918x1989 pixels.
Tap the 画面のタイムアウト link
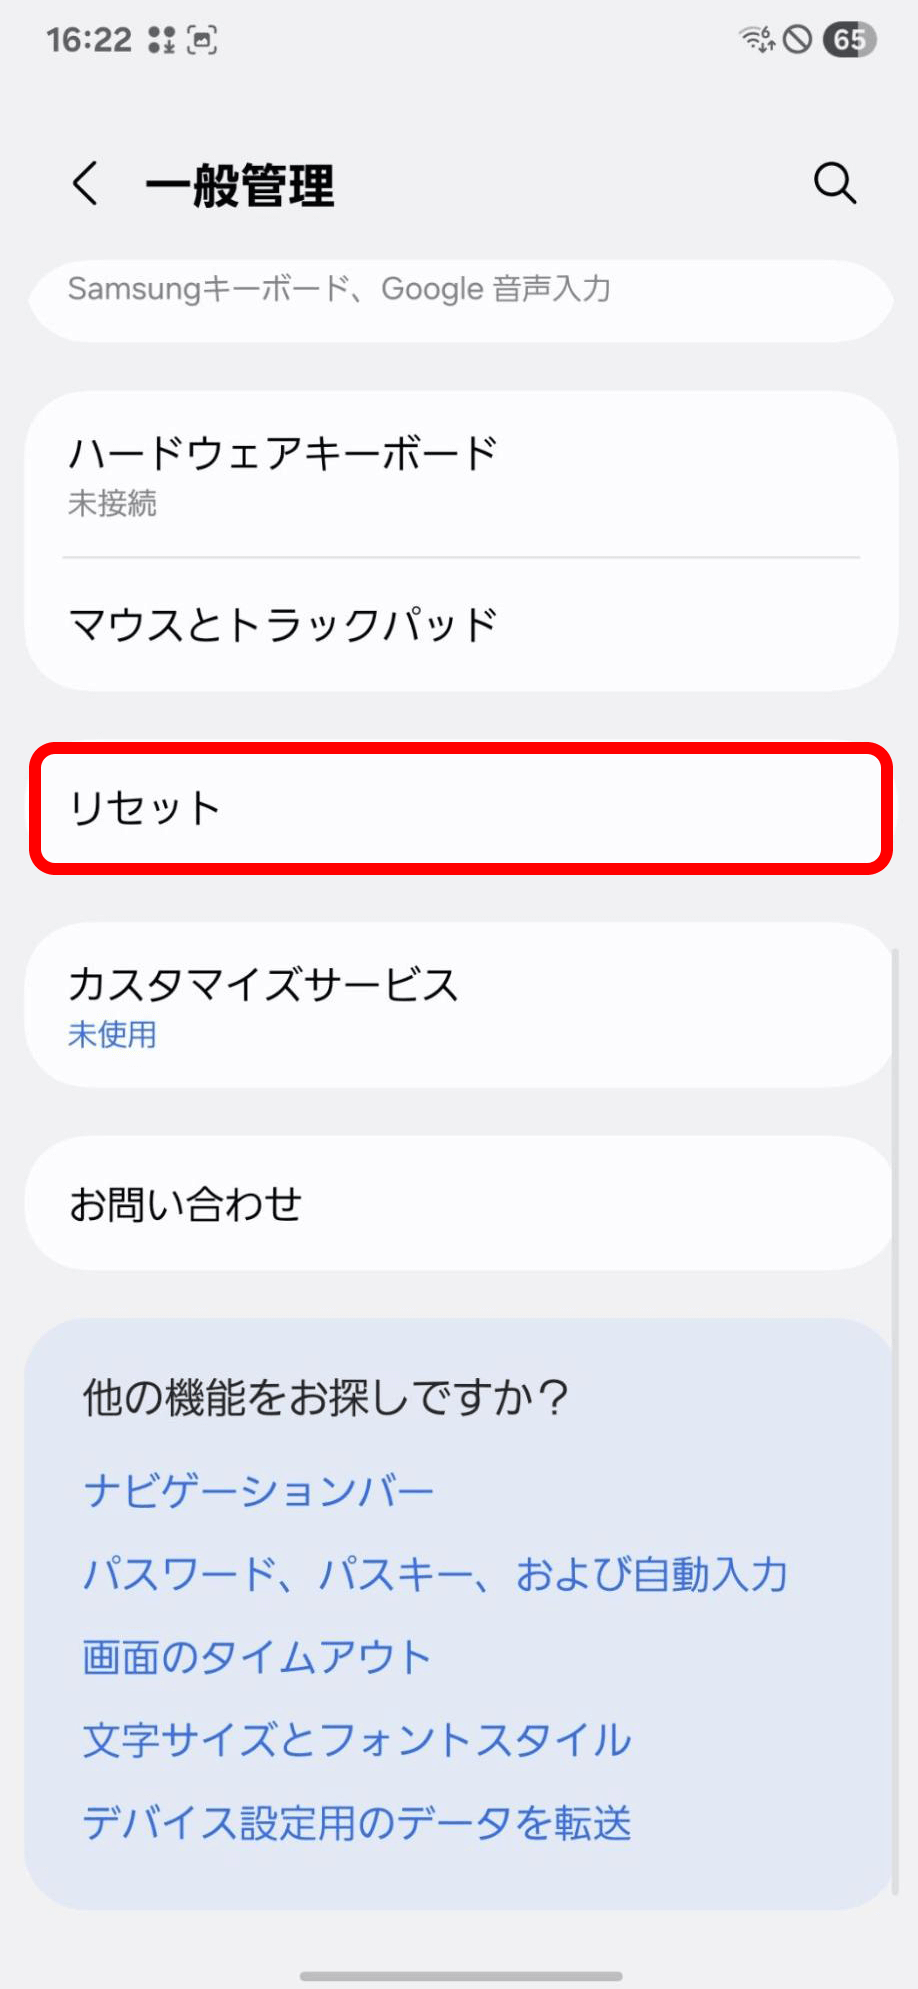pos(256,1657)
